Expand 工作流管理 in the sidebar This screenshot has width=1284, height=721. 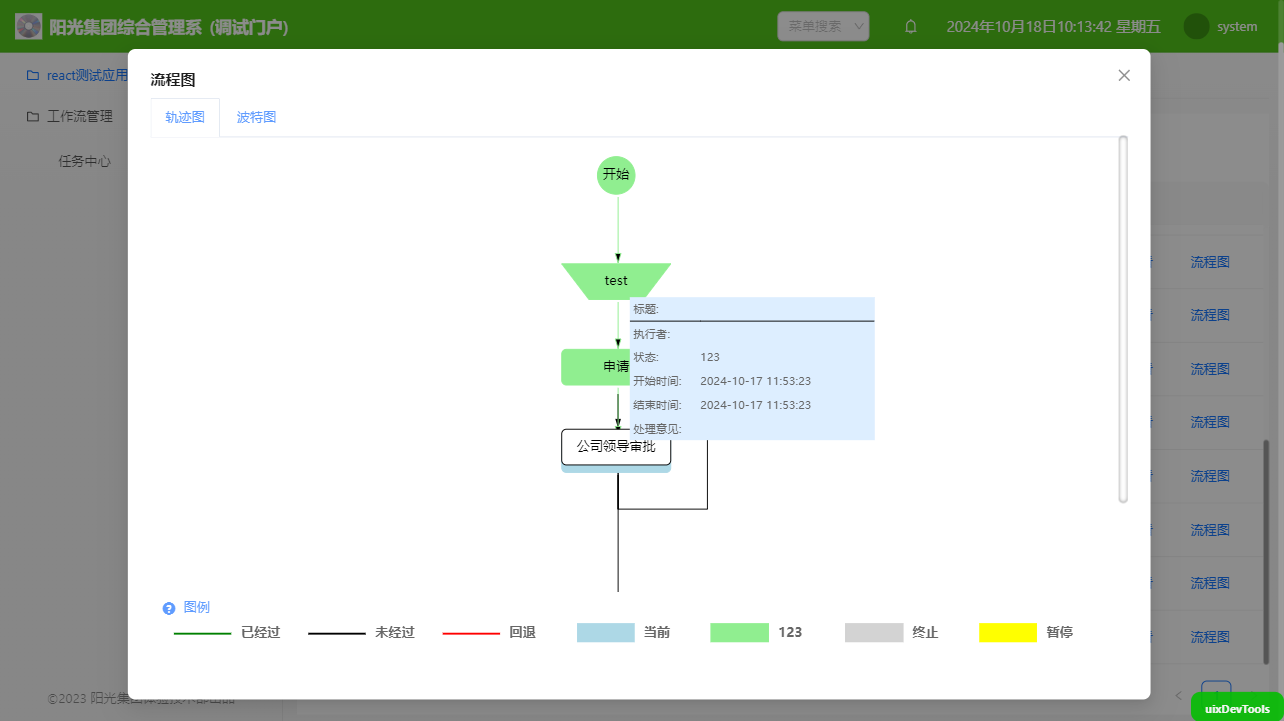[80, 116]
